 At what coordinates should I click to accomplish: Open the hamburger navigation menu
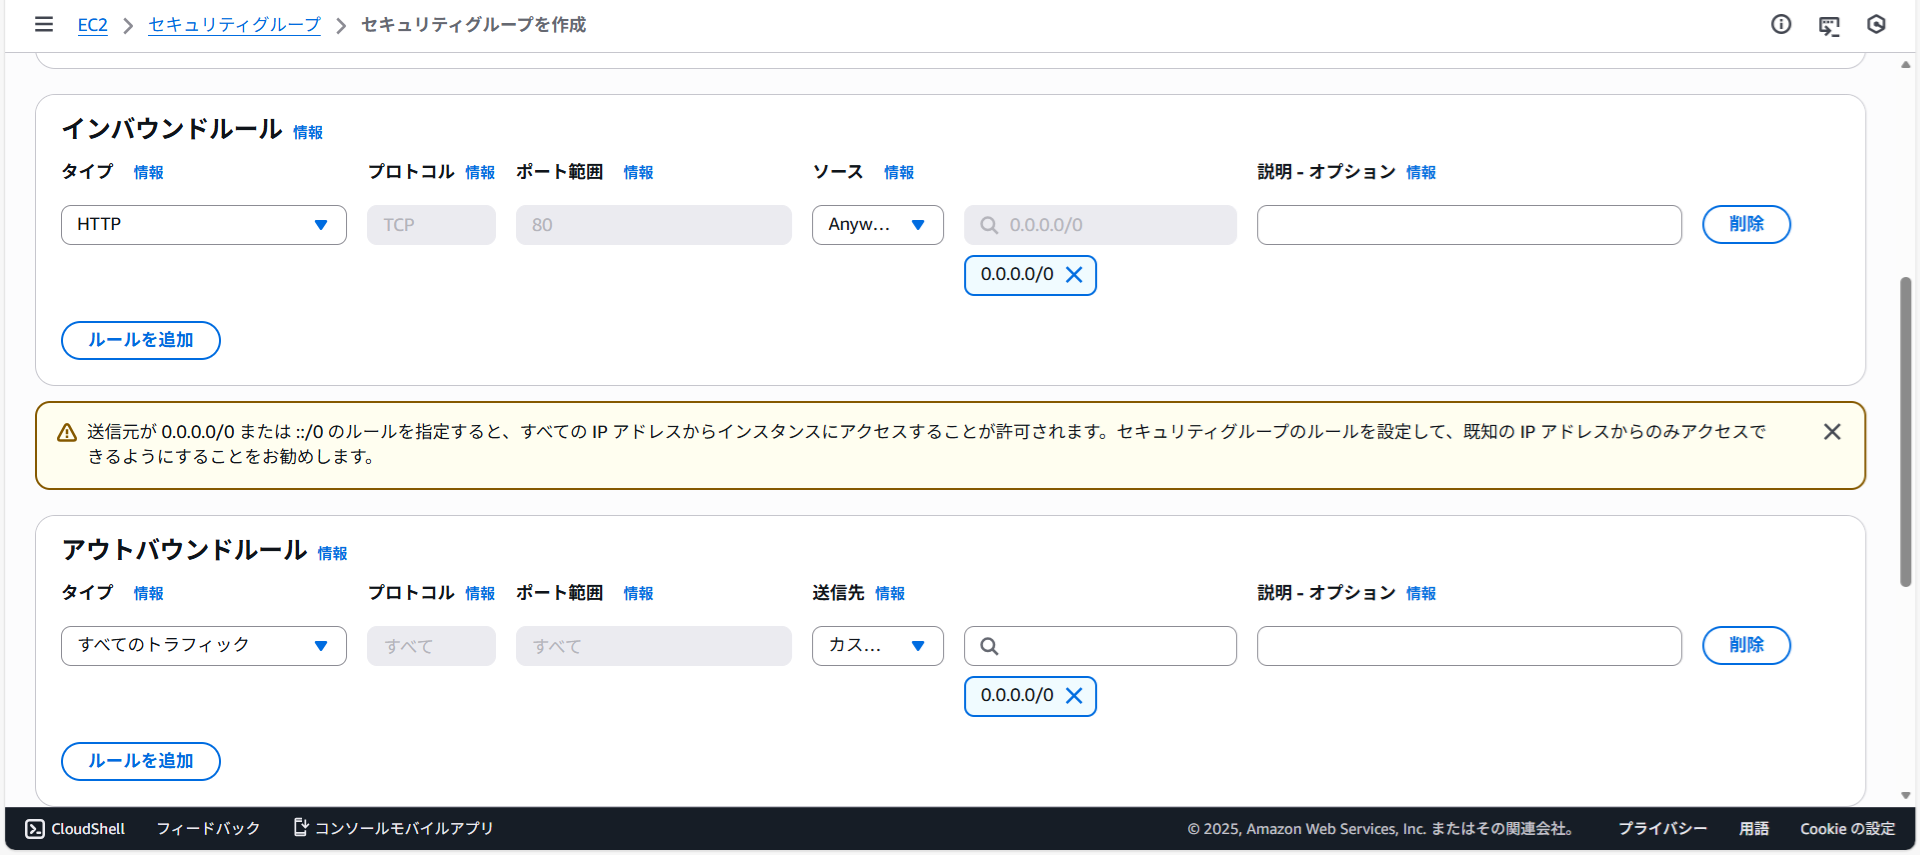[44, 24]
